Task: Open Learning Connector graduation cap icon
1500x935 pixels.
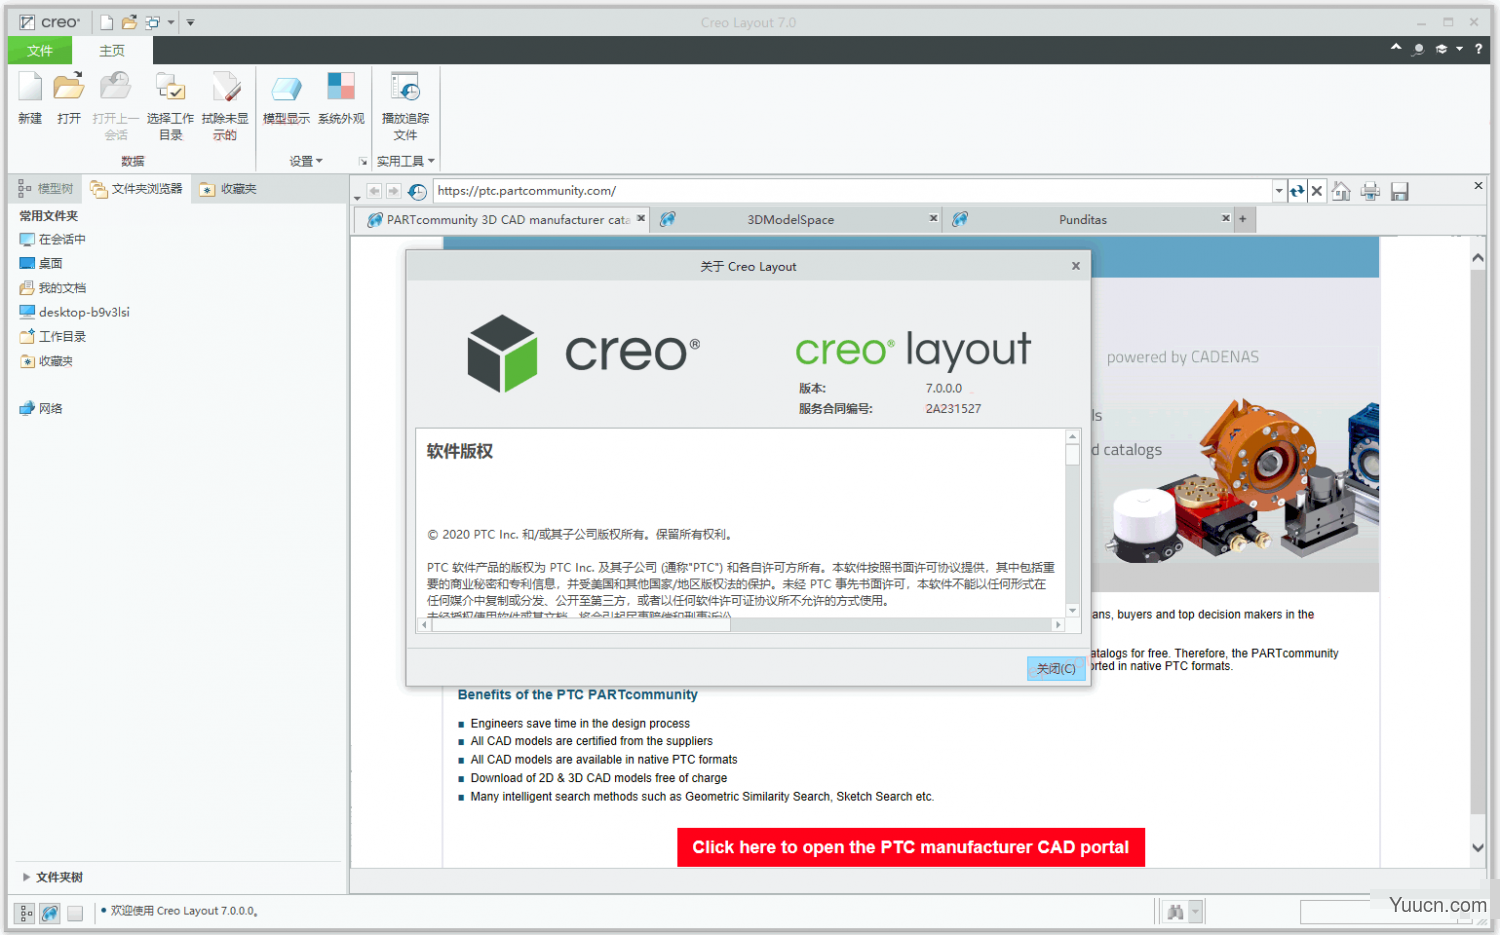Action: tap(1441, 49)
